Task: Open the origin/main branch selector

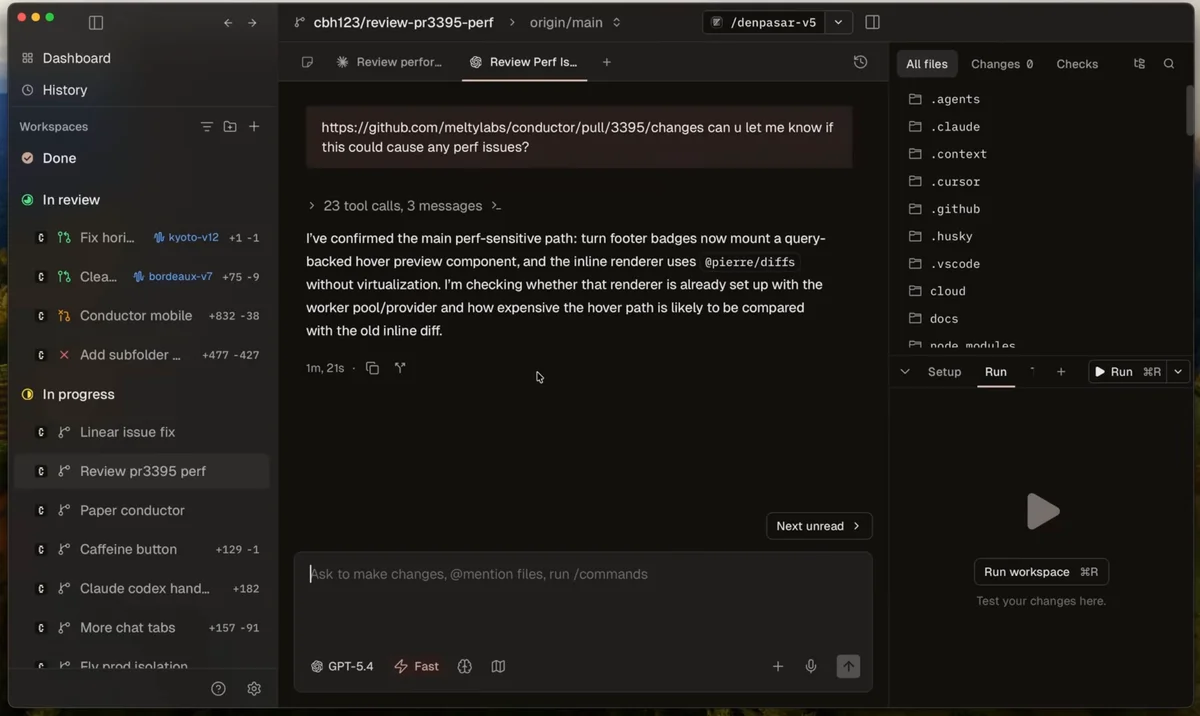Action: click(575, 22)
